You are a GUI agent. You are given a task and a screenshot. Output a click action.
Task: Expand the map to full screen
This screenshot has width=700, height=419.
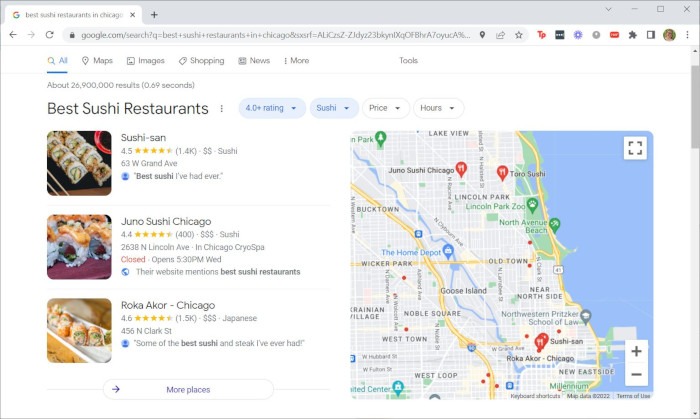point(635,148)
